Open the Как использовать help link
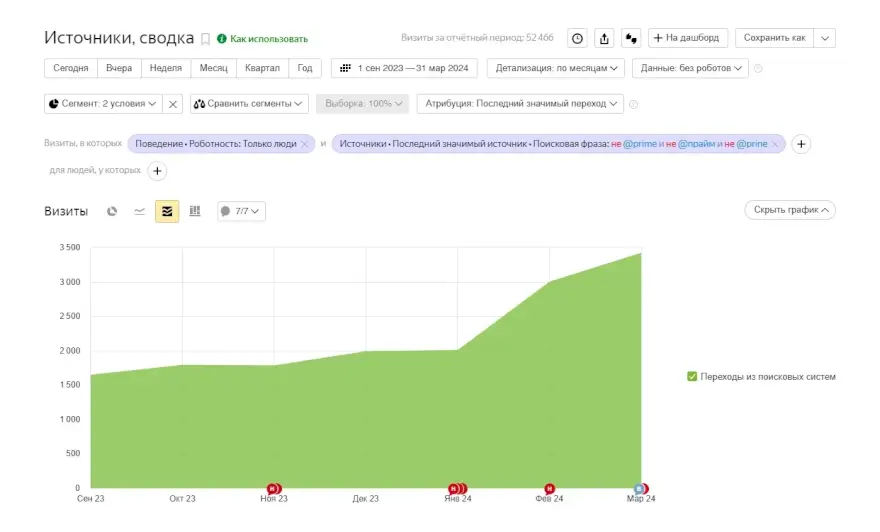The height and width of the screenshot is (532, 880). click(268, 39)
